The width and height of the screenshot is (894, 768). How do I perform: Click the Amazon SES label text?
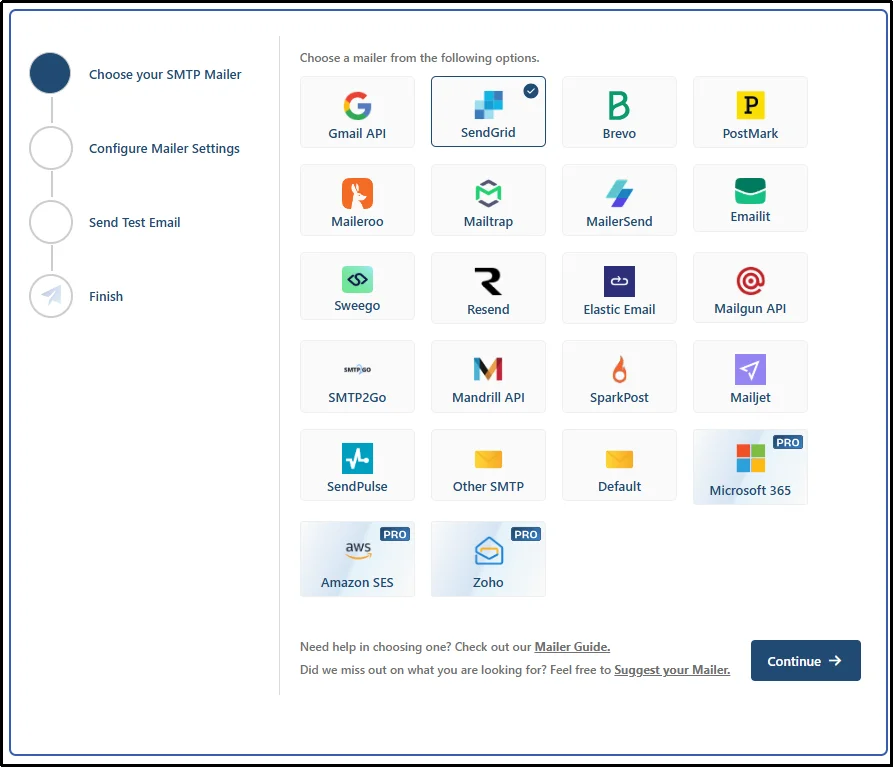357,582
